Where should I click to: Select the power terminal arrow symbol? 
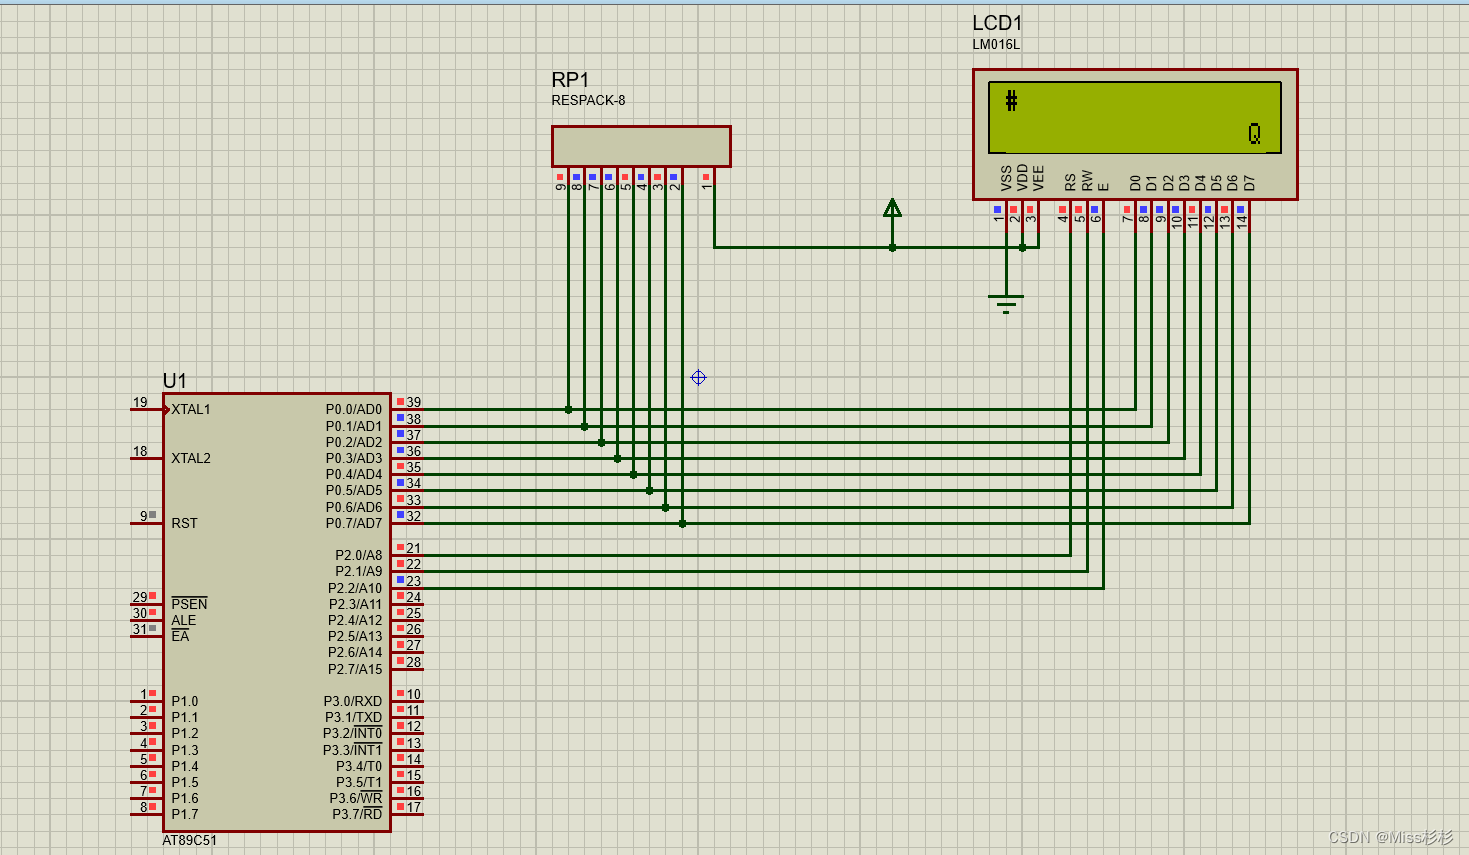click(x=892, y=208)
